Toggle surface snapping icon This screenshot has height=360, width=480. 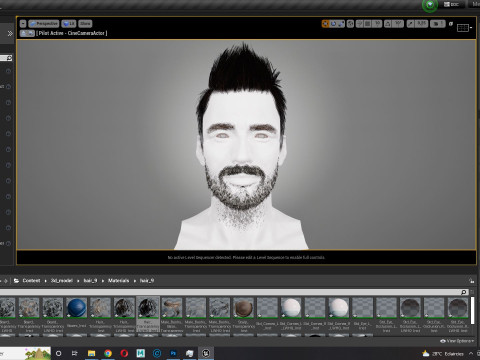point(360,24)
